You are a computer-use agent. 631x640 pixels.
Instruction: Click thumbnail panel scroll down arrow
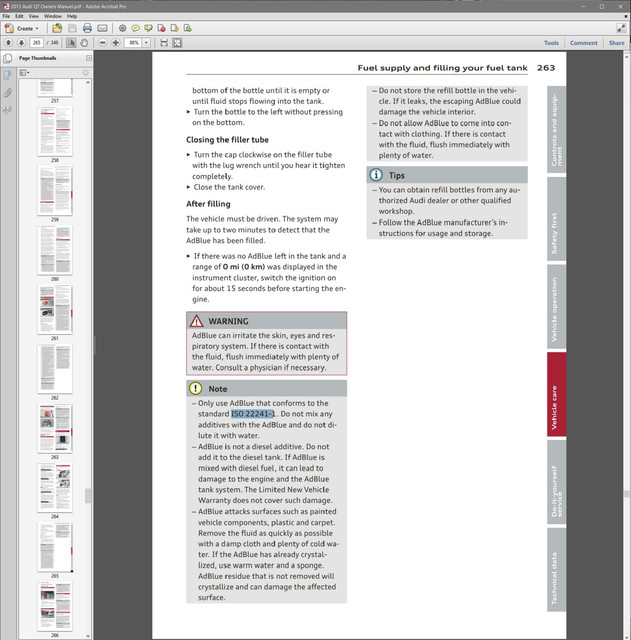(88, 636)
